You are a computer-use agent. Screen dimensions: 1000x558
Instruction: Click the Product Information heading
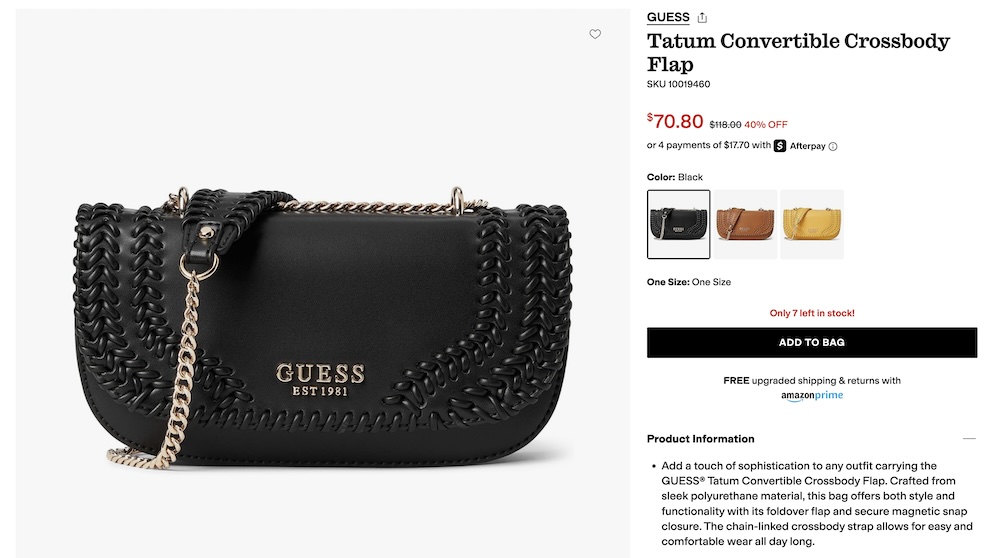700,439
